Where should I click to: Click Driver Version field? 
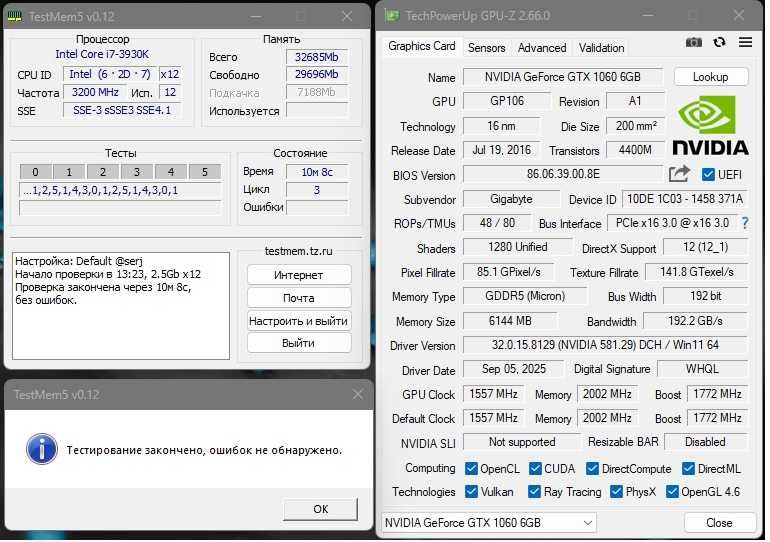(605, 345)
